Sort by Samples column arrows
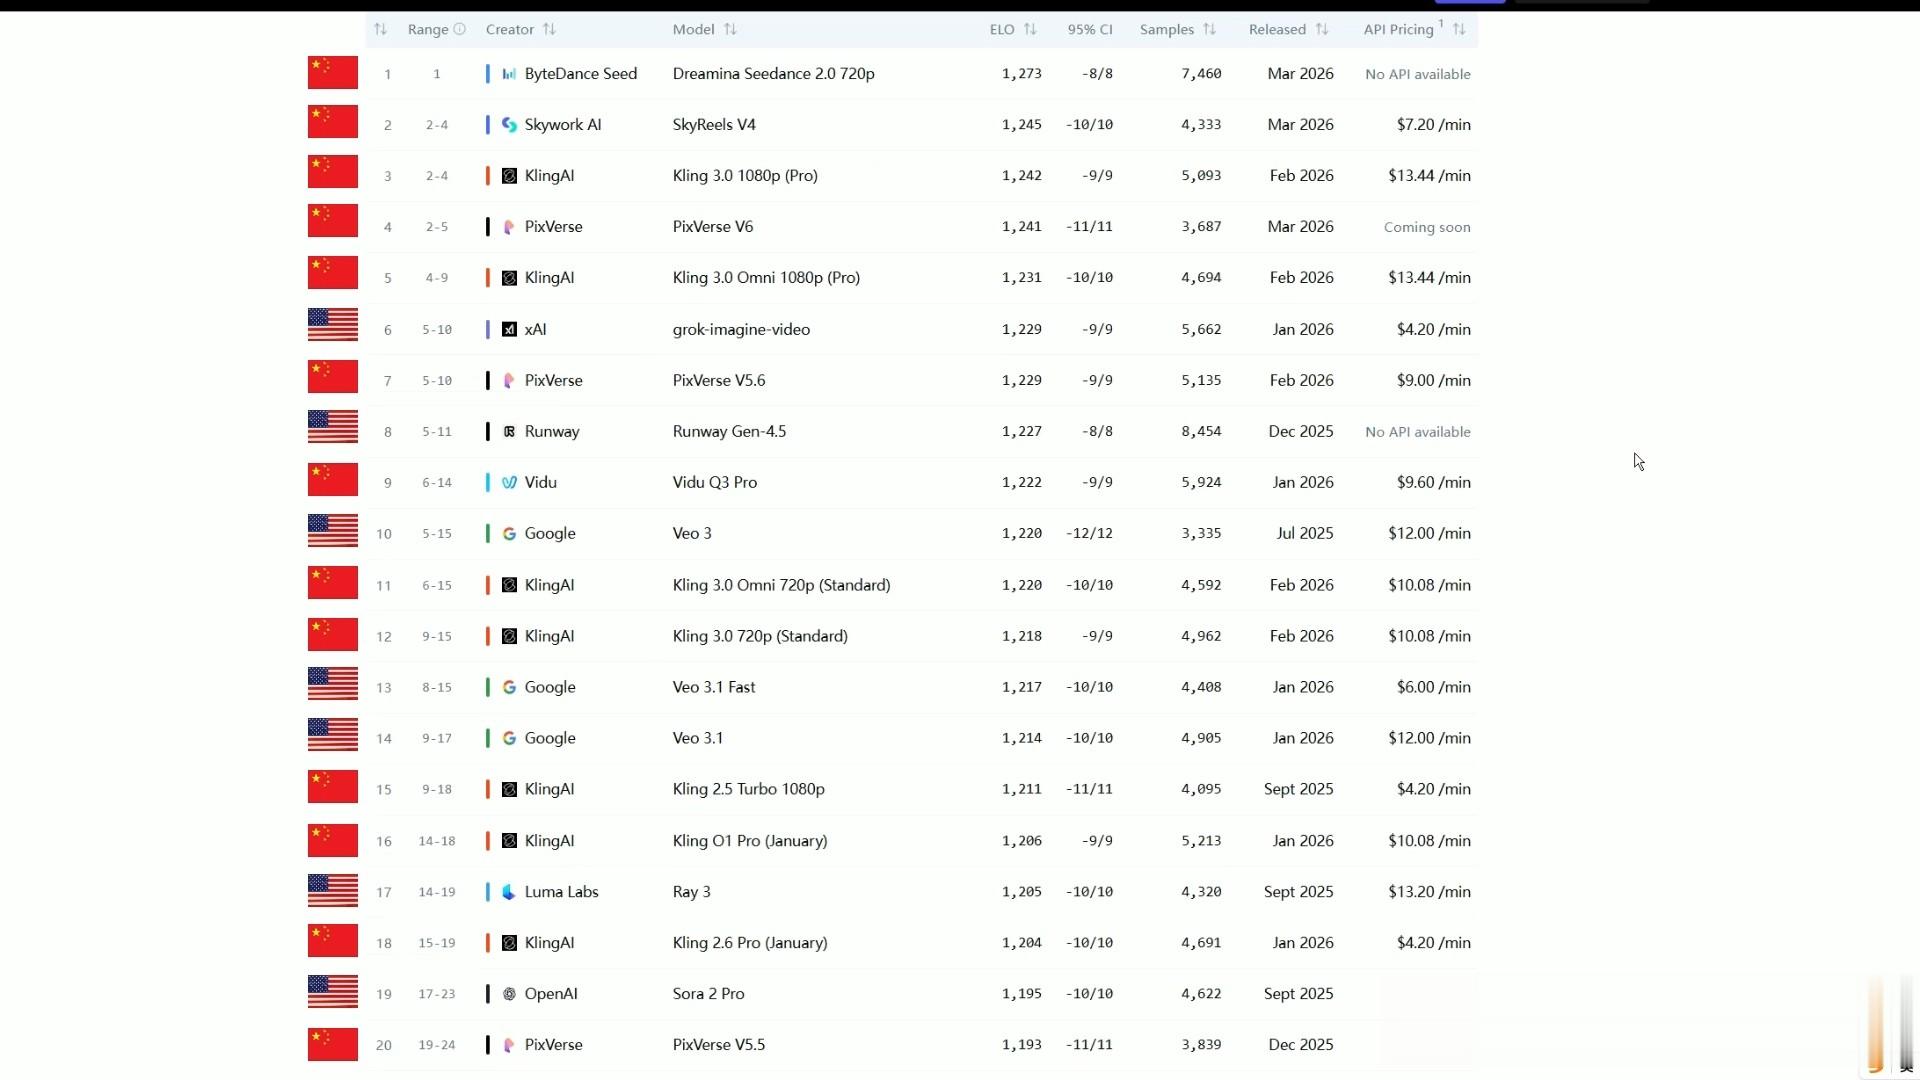The image size is (1920, 1080). click(1209, 29)
